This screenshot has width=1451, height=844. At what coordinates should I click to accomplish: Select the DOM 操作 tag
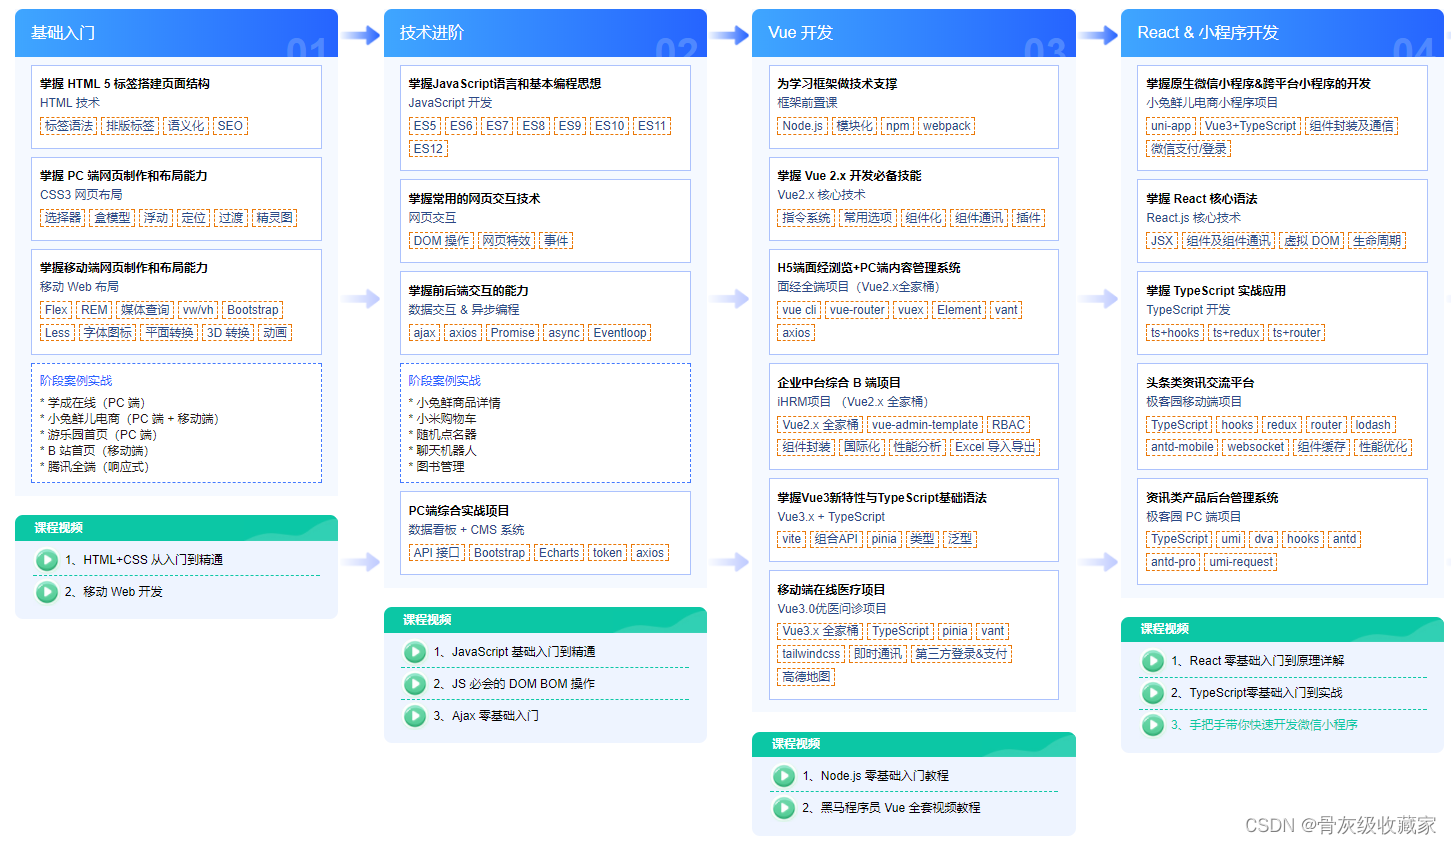(441, 241)
